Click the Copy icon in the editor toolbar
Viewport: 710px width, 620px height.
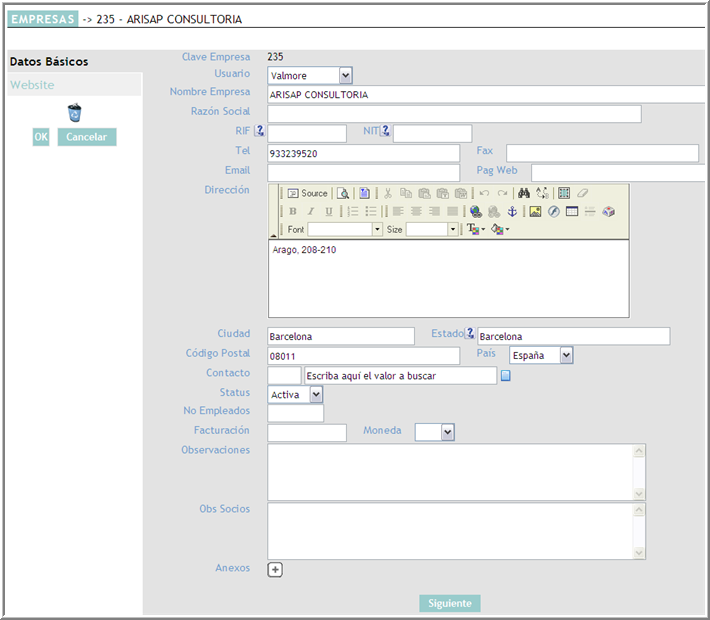click(x=406, y=193)
